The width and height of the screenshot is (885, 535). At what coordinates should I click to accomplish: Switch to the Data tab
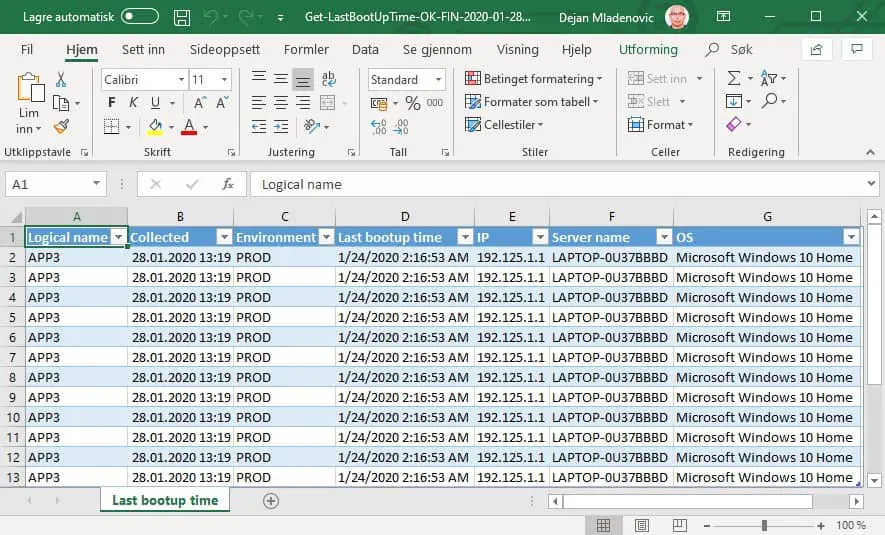coord(365,50)
